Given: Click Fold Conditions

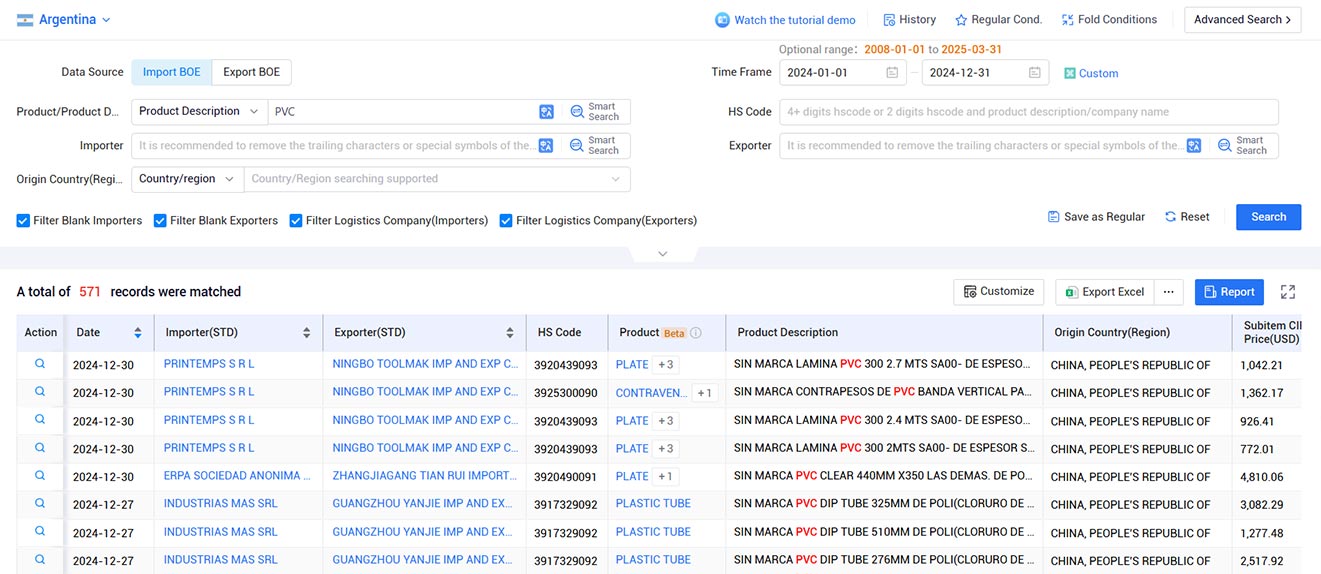Looking at the screenshot, I should click(1109, 20).
